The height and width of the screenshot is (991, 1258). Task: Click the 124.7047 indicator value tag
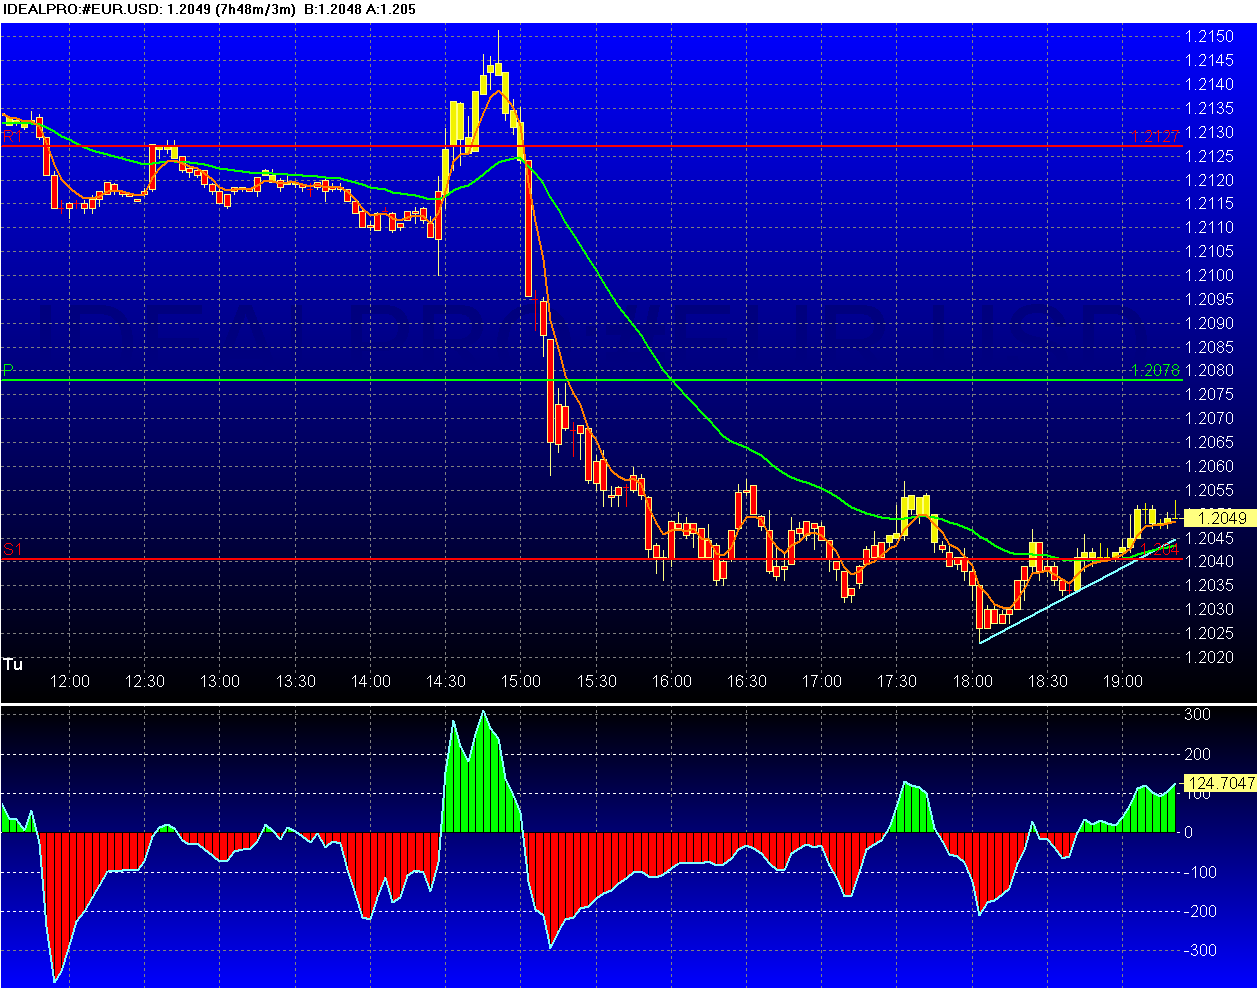point(1220,783)
